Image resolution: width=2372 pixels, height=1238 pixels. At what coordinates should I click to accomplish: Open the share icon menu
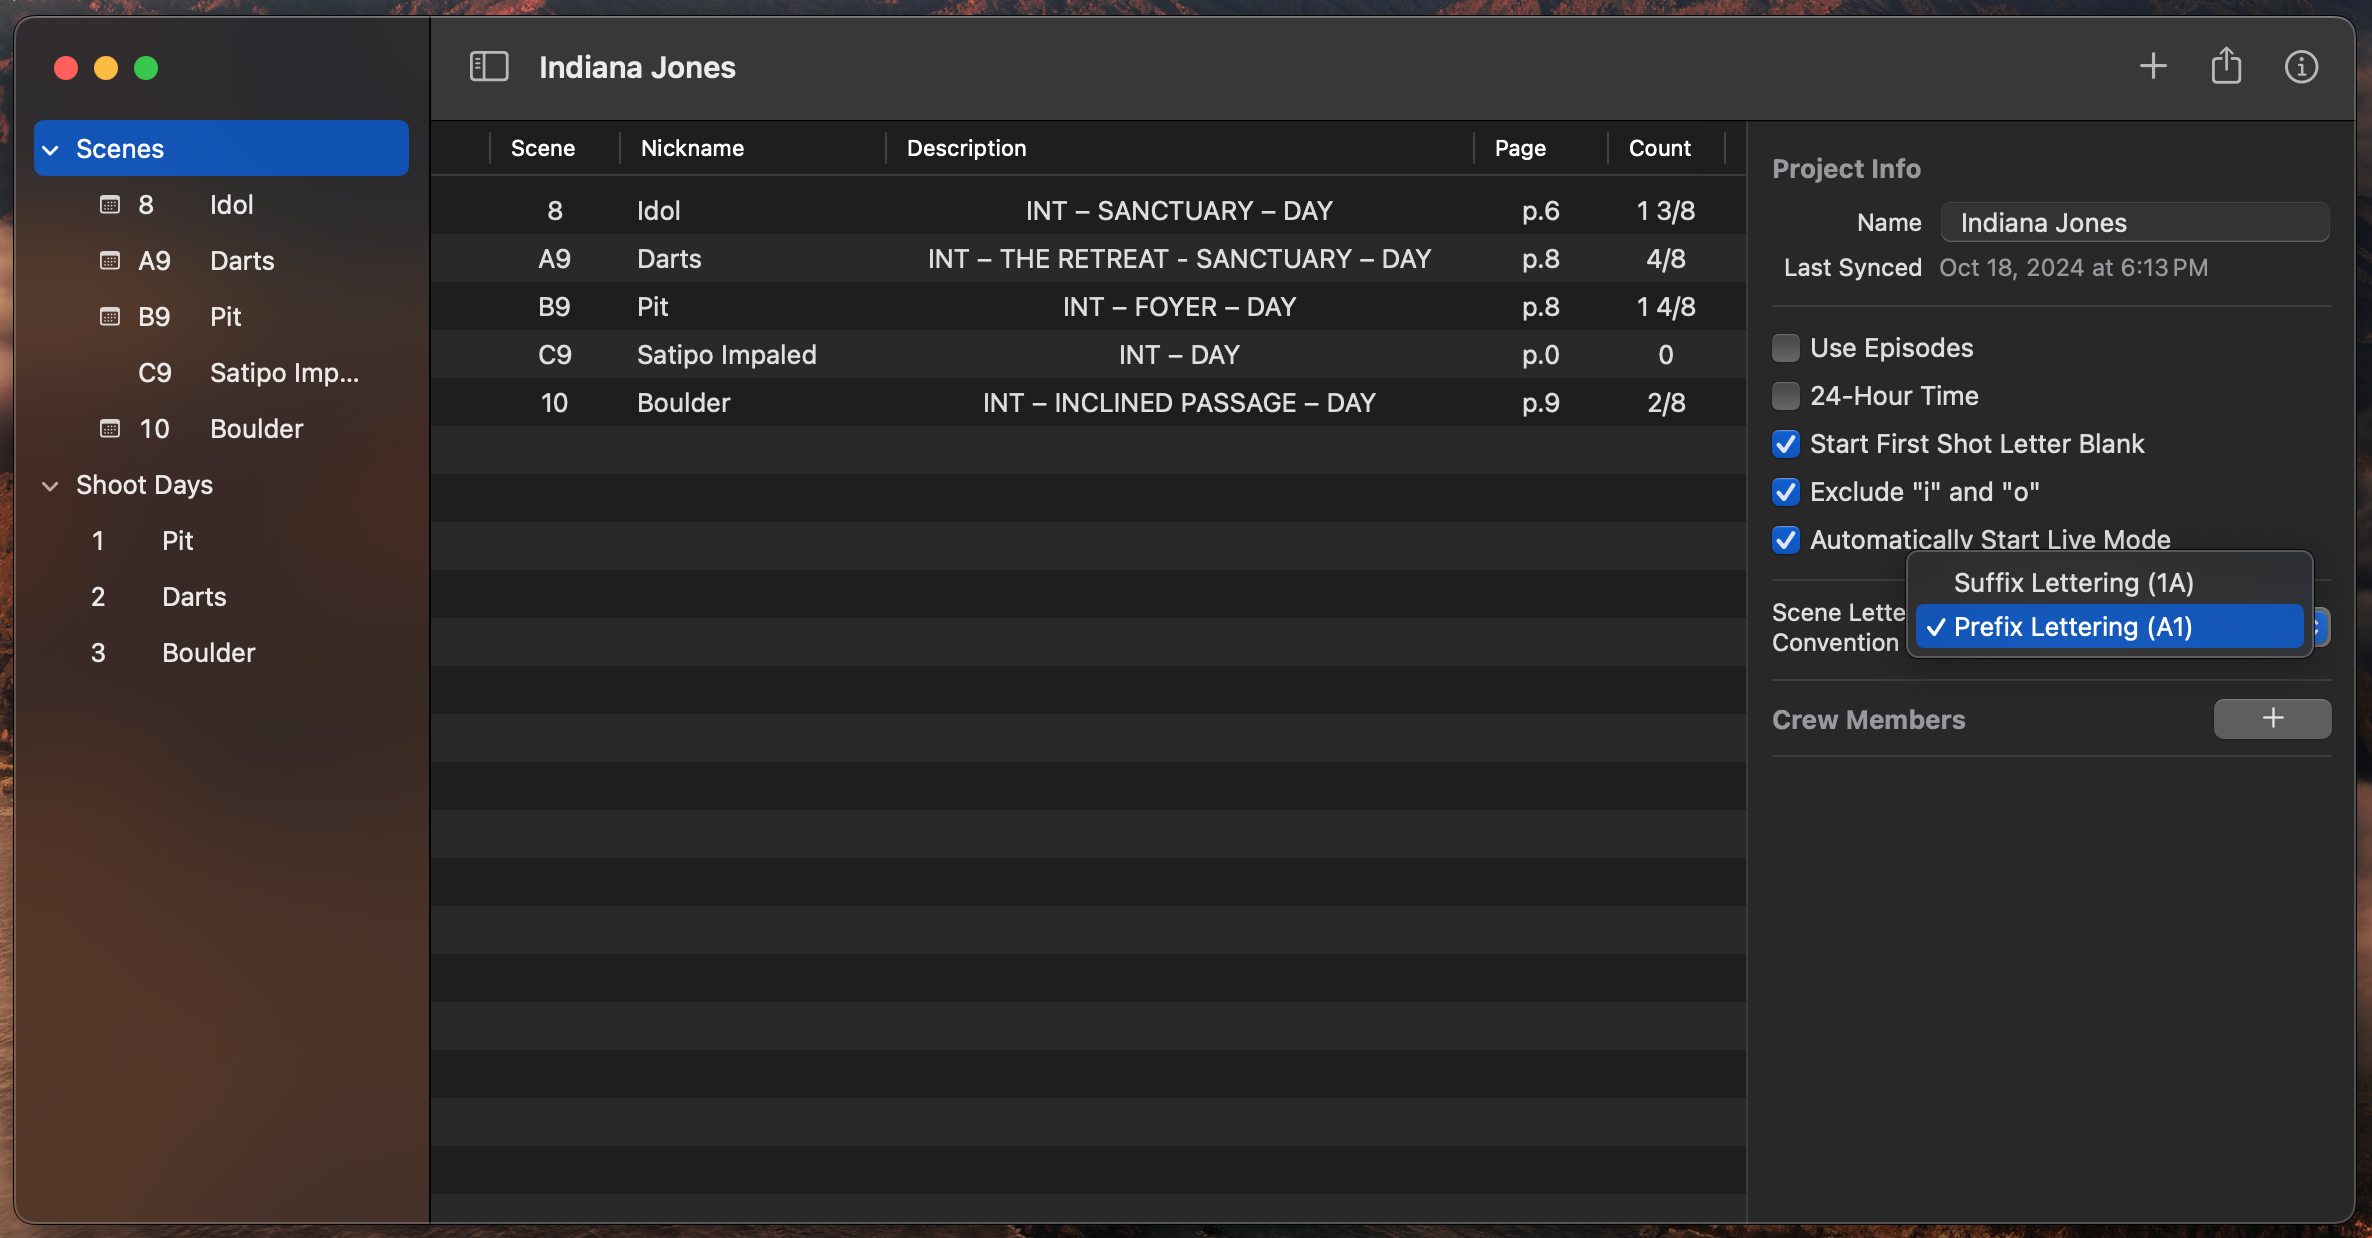coord(2226,67)
